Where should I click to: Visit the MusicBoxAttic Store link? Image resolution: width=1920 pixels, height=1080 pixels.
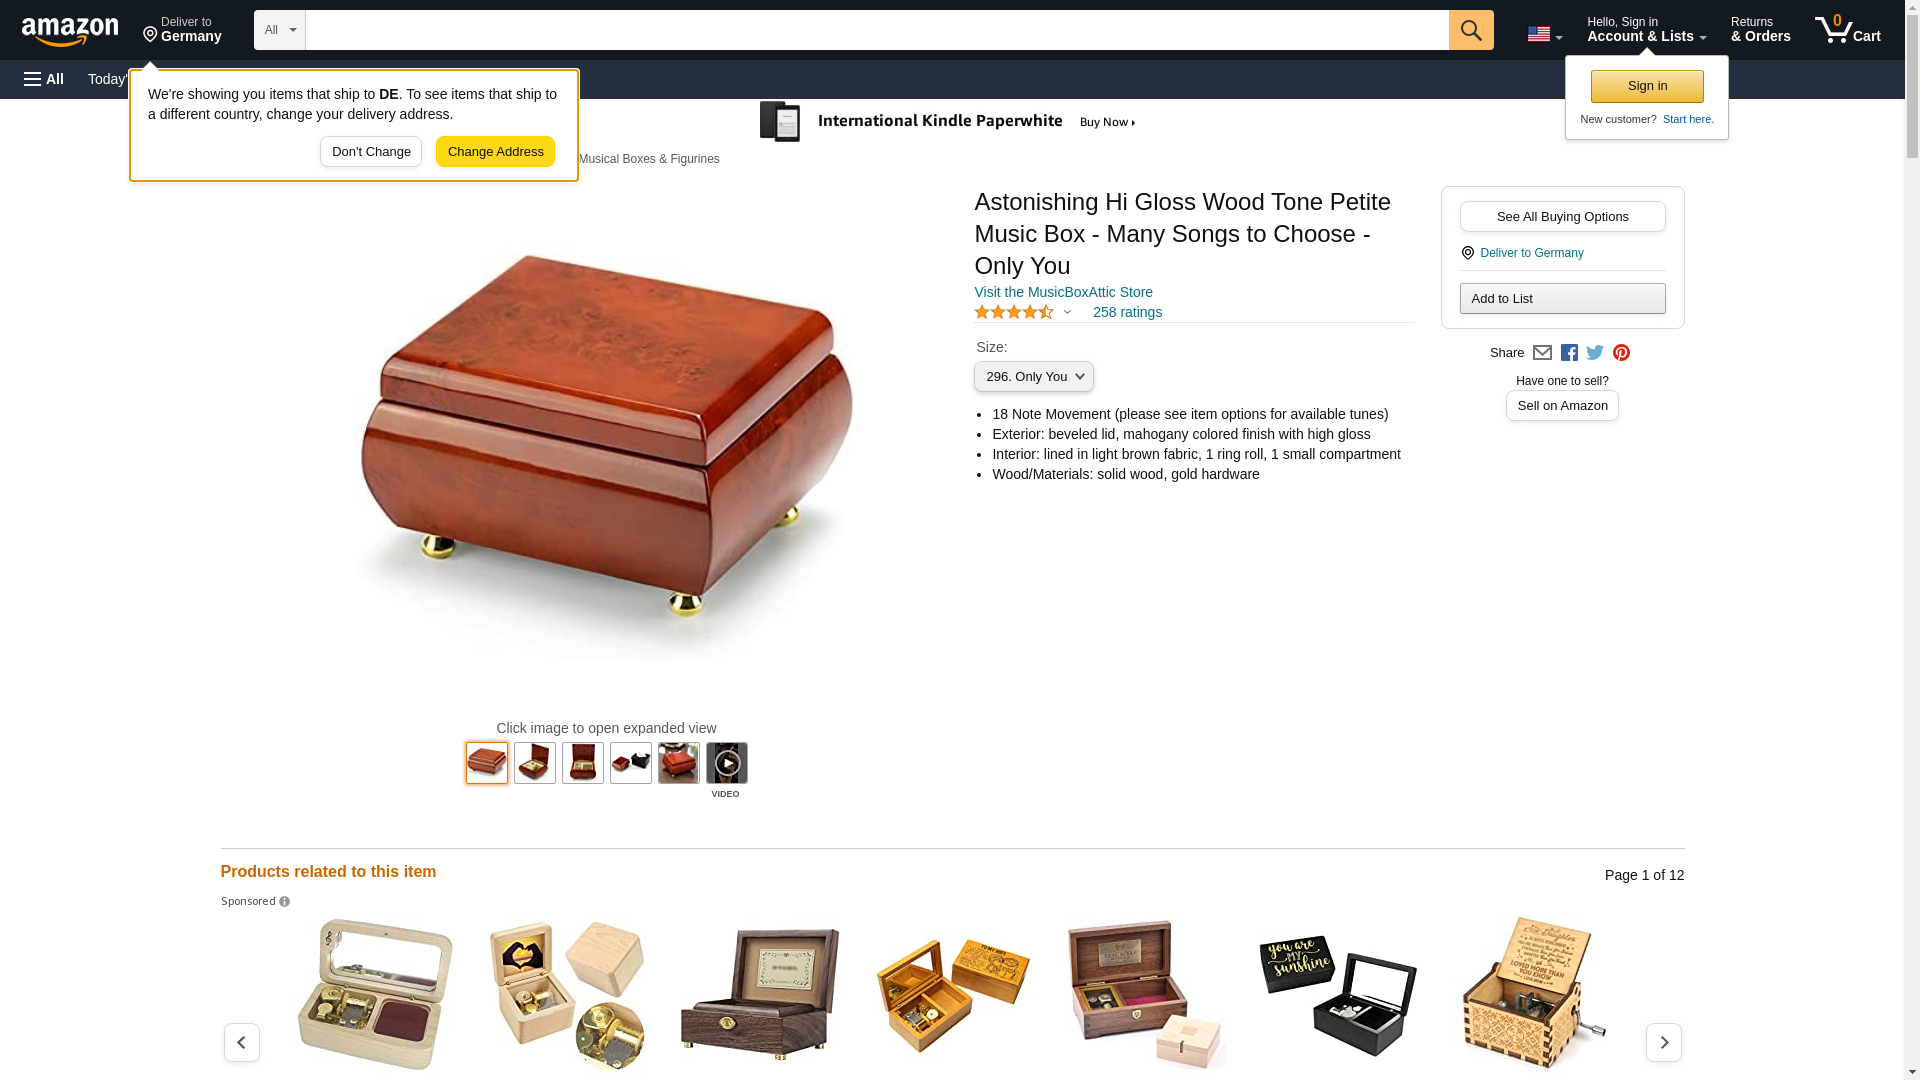(1063, 293)
